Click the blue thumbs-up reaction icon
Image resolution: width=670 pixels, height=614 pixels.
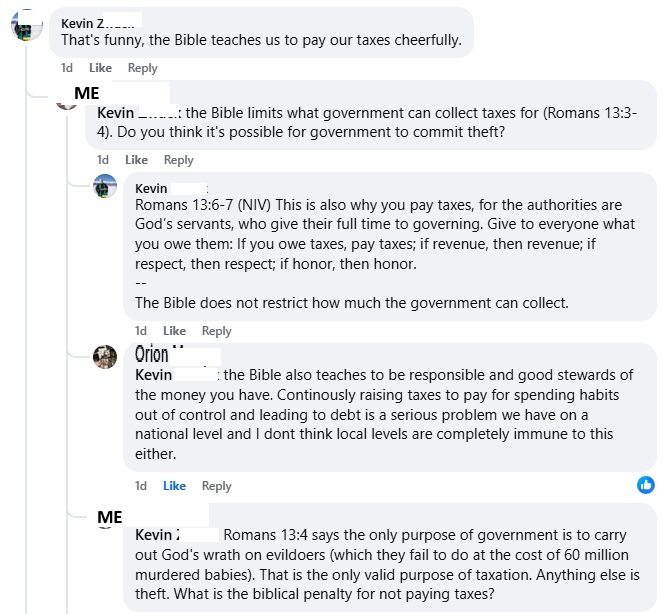click(x=645, y=485)
